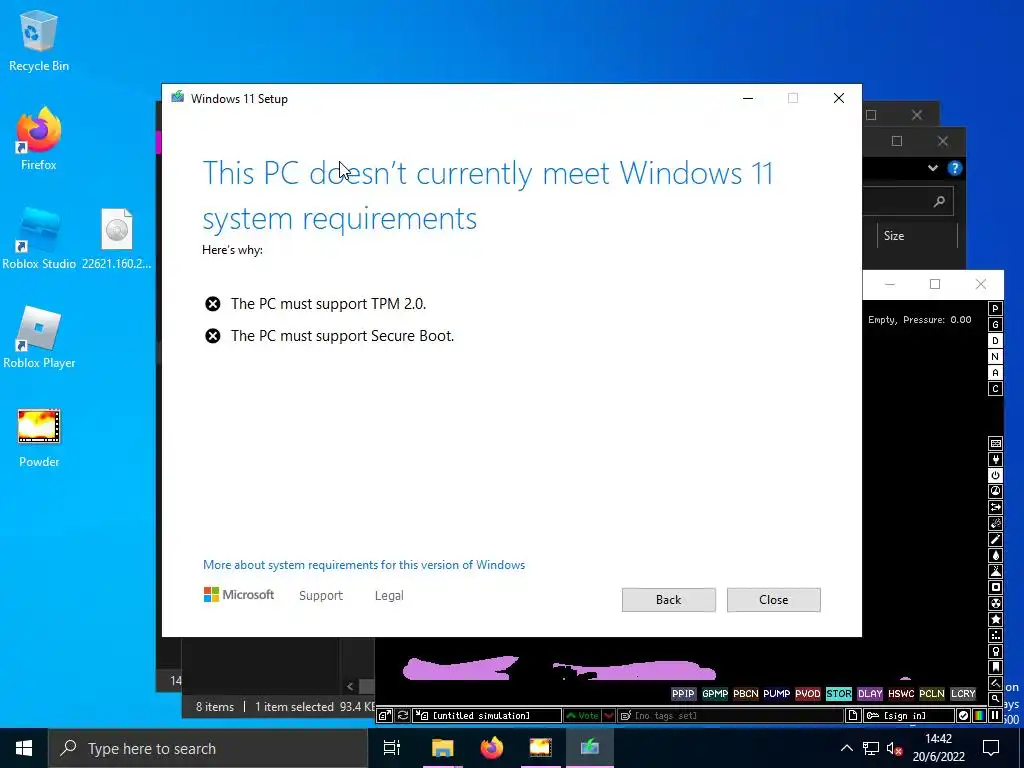Open the Gases element category
Image resolution: width=1024 pixels, height=768 pixels.
point(995,539)
